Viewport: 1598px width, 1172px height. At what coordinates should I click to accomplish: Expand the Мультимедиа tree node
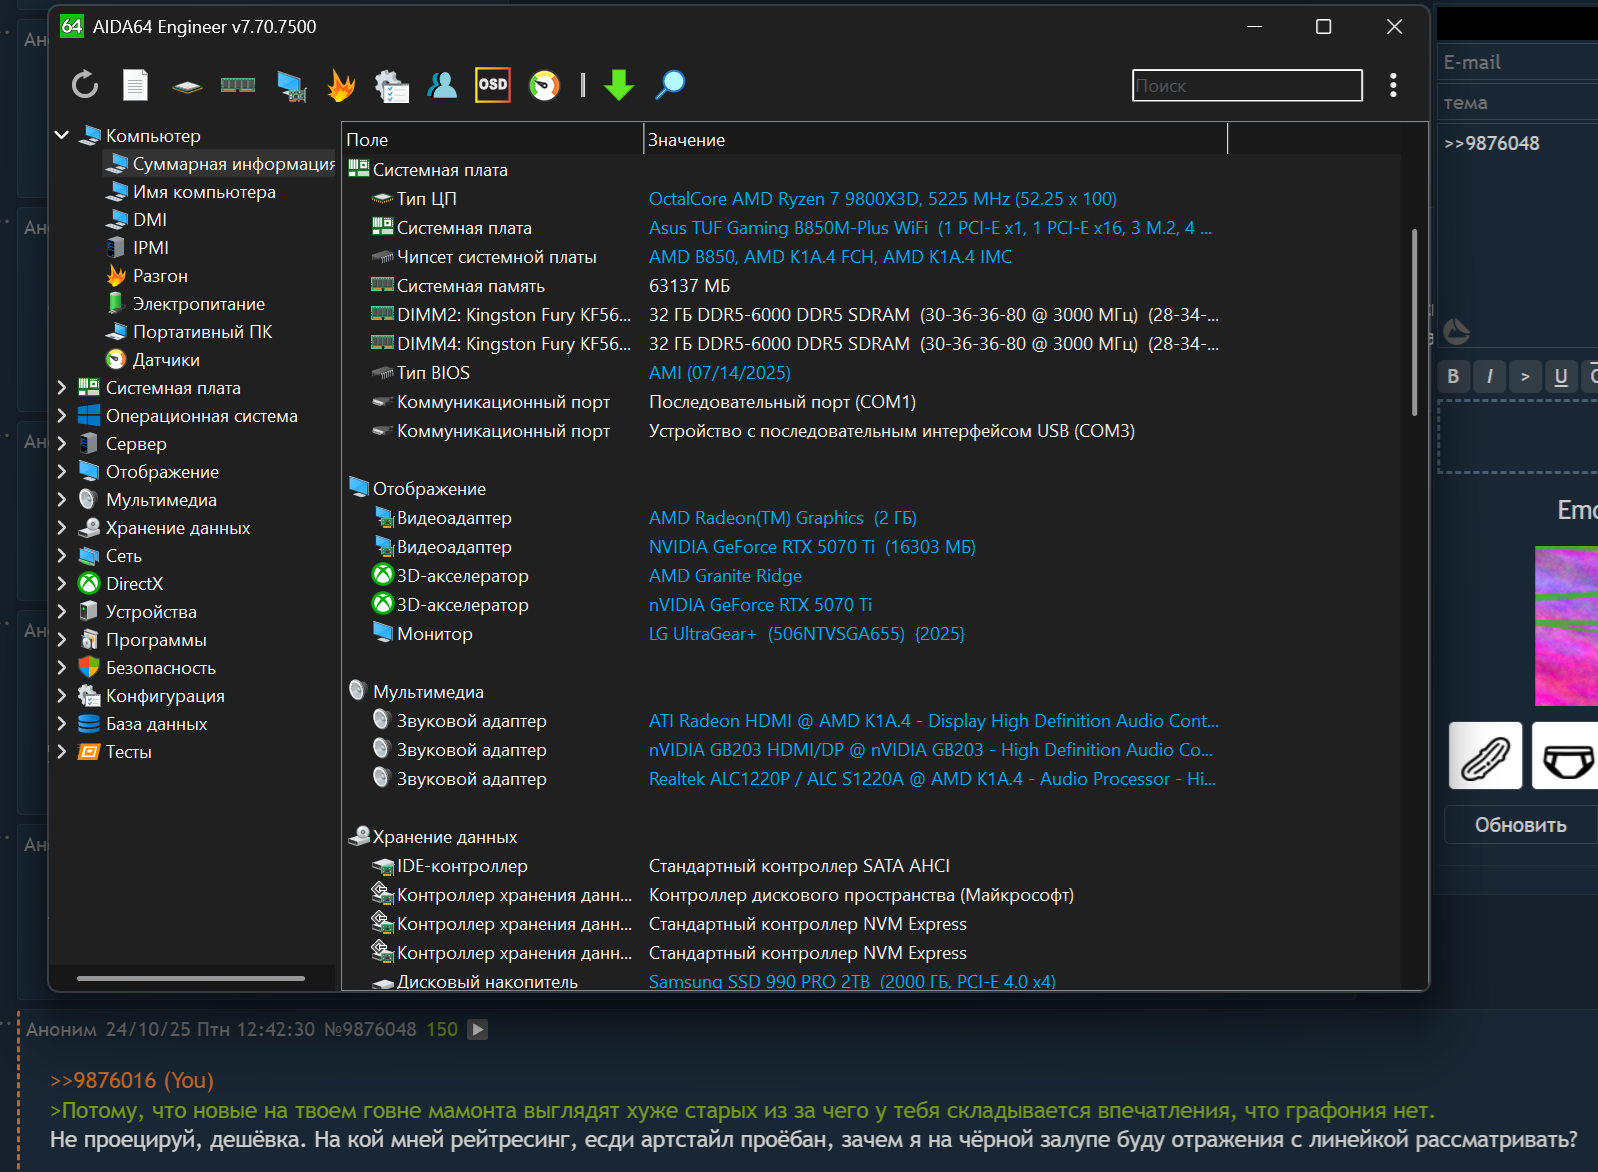coord(62,499)
